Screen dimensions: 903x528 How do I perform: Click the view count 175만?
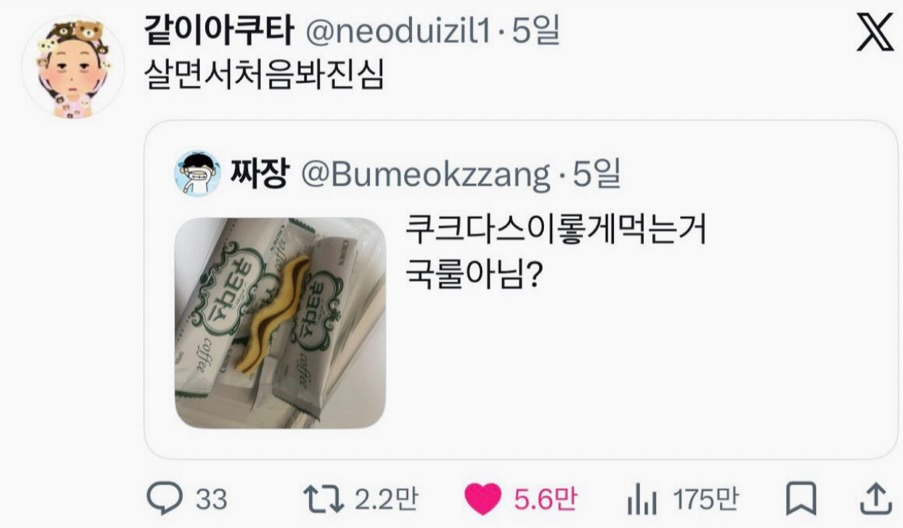click(705, 499)
